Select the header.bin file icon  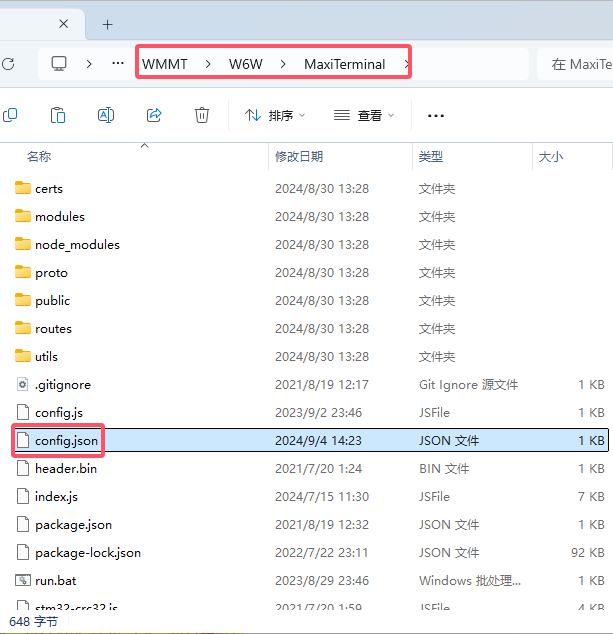[x=23, y=468]
